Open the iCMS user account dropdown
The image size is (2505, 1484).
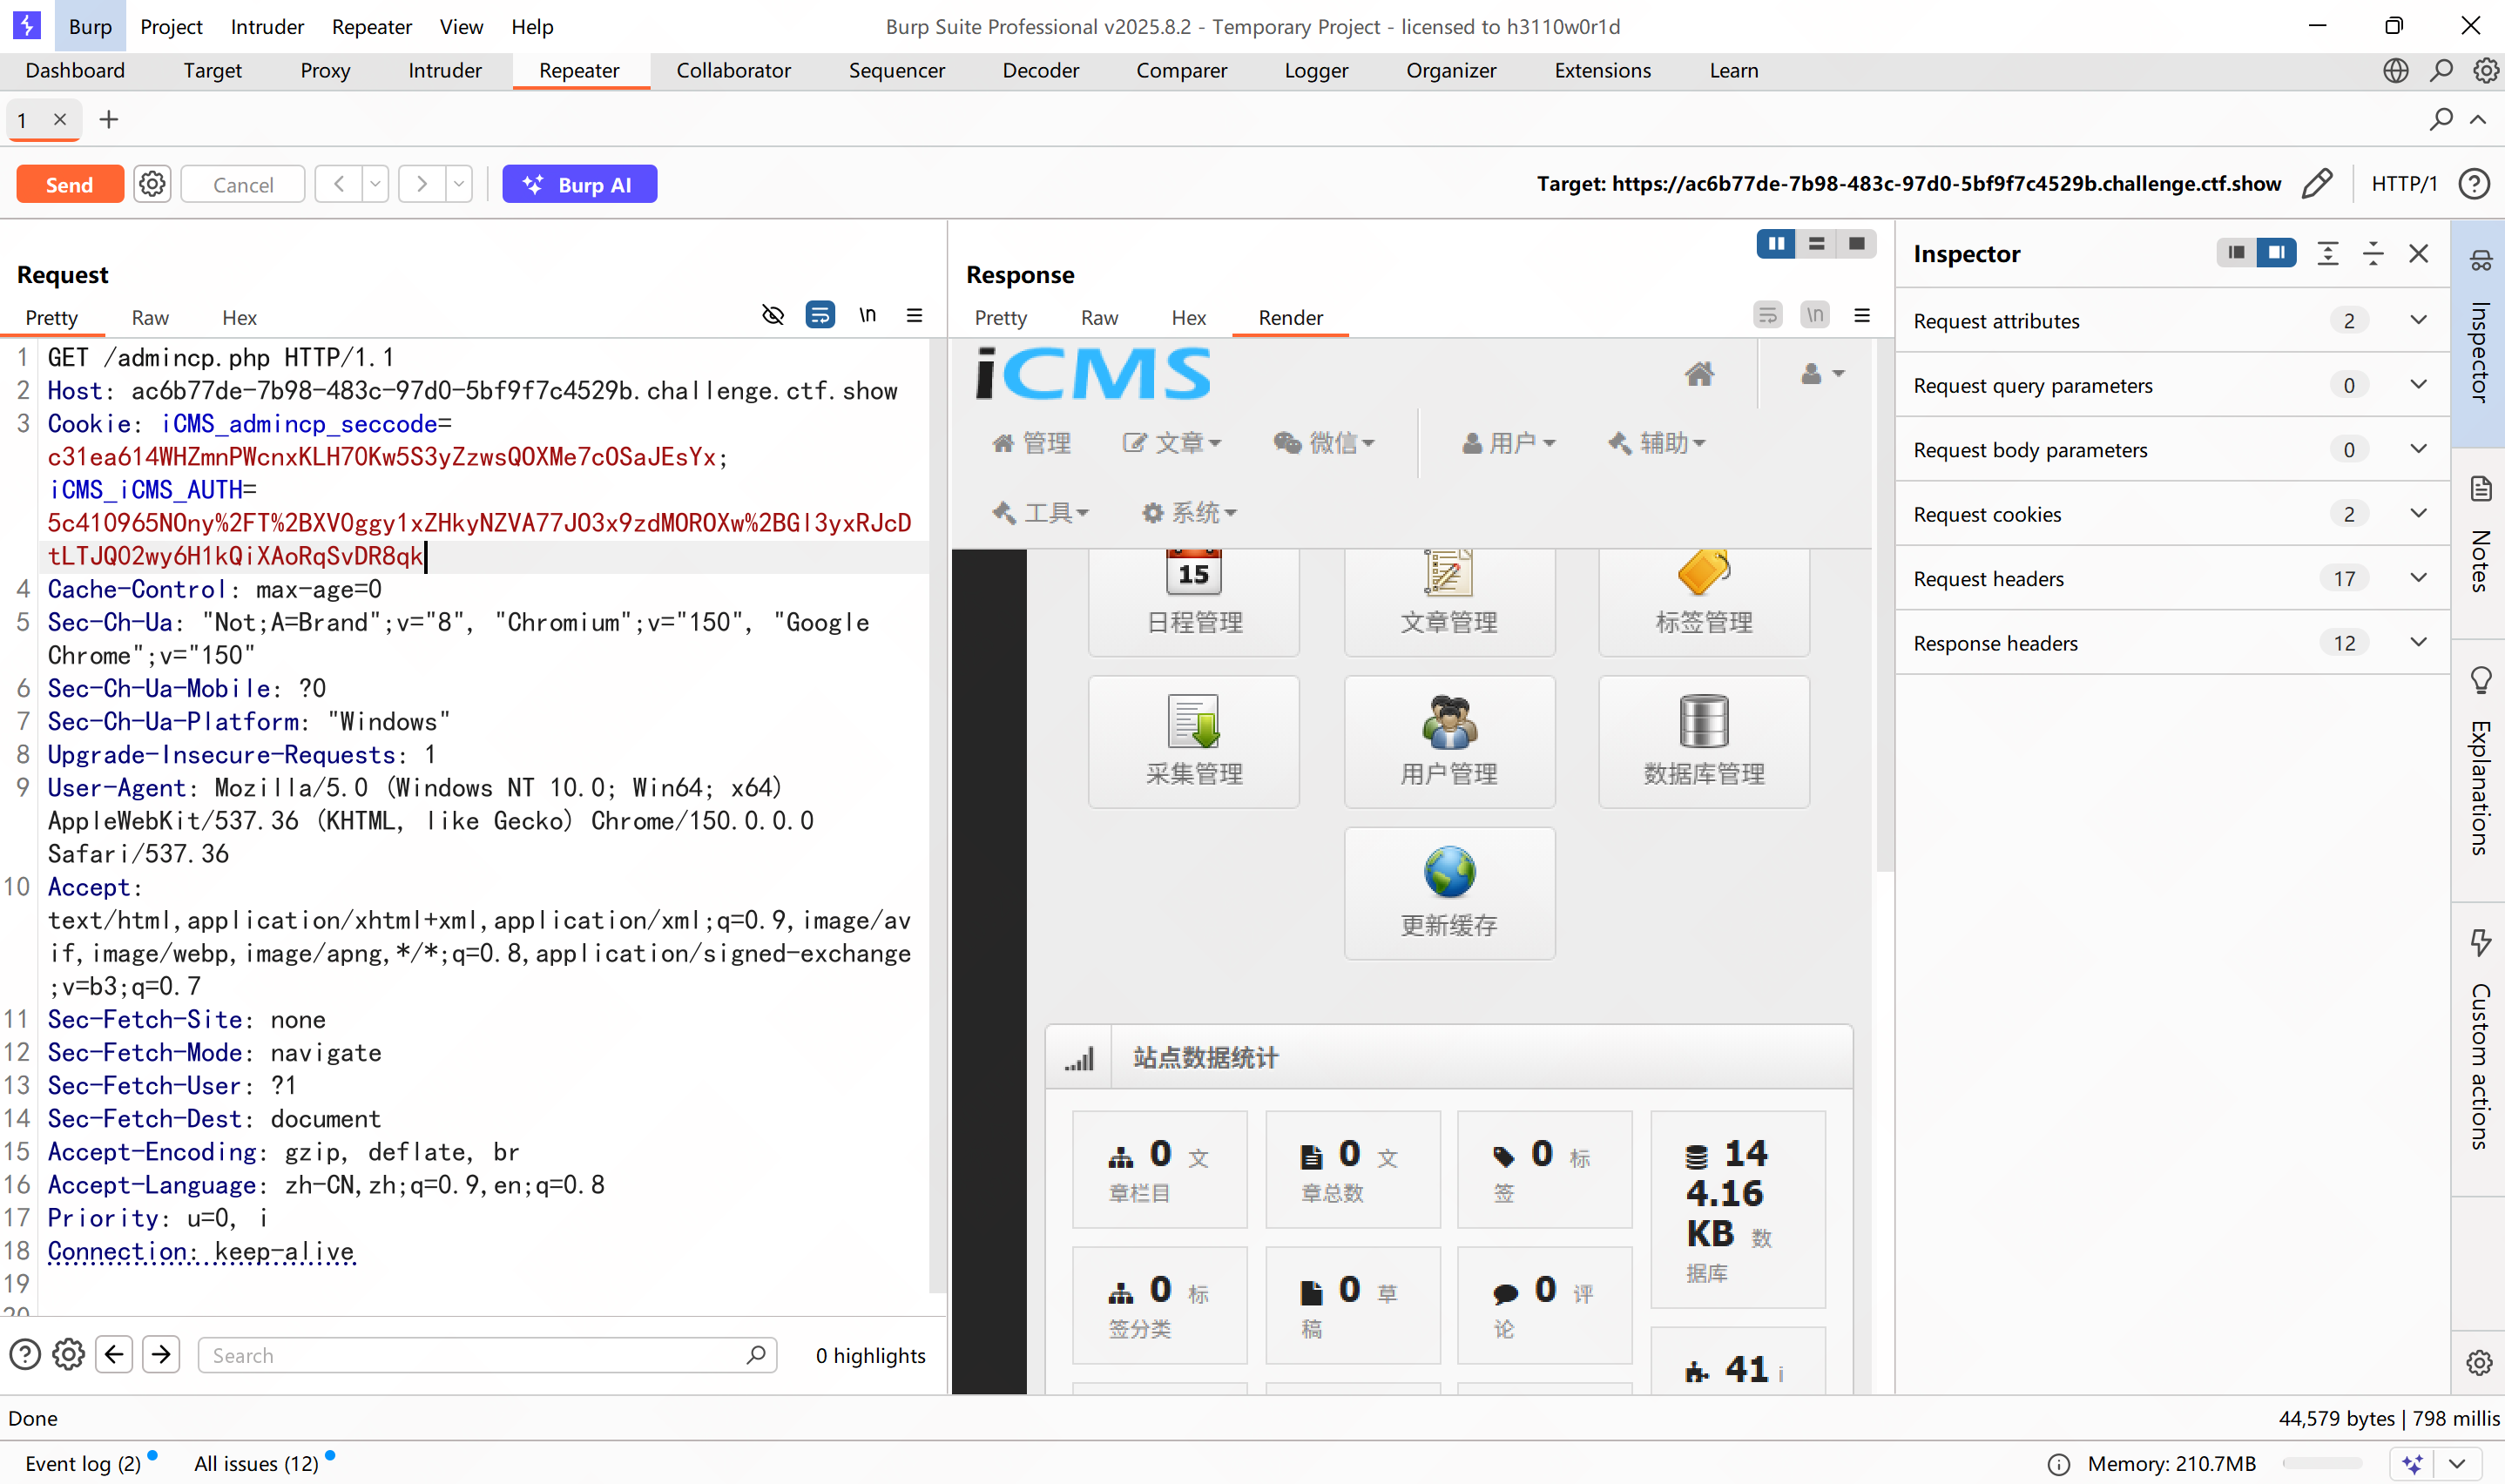tap(1822, 374)
